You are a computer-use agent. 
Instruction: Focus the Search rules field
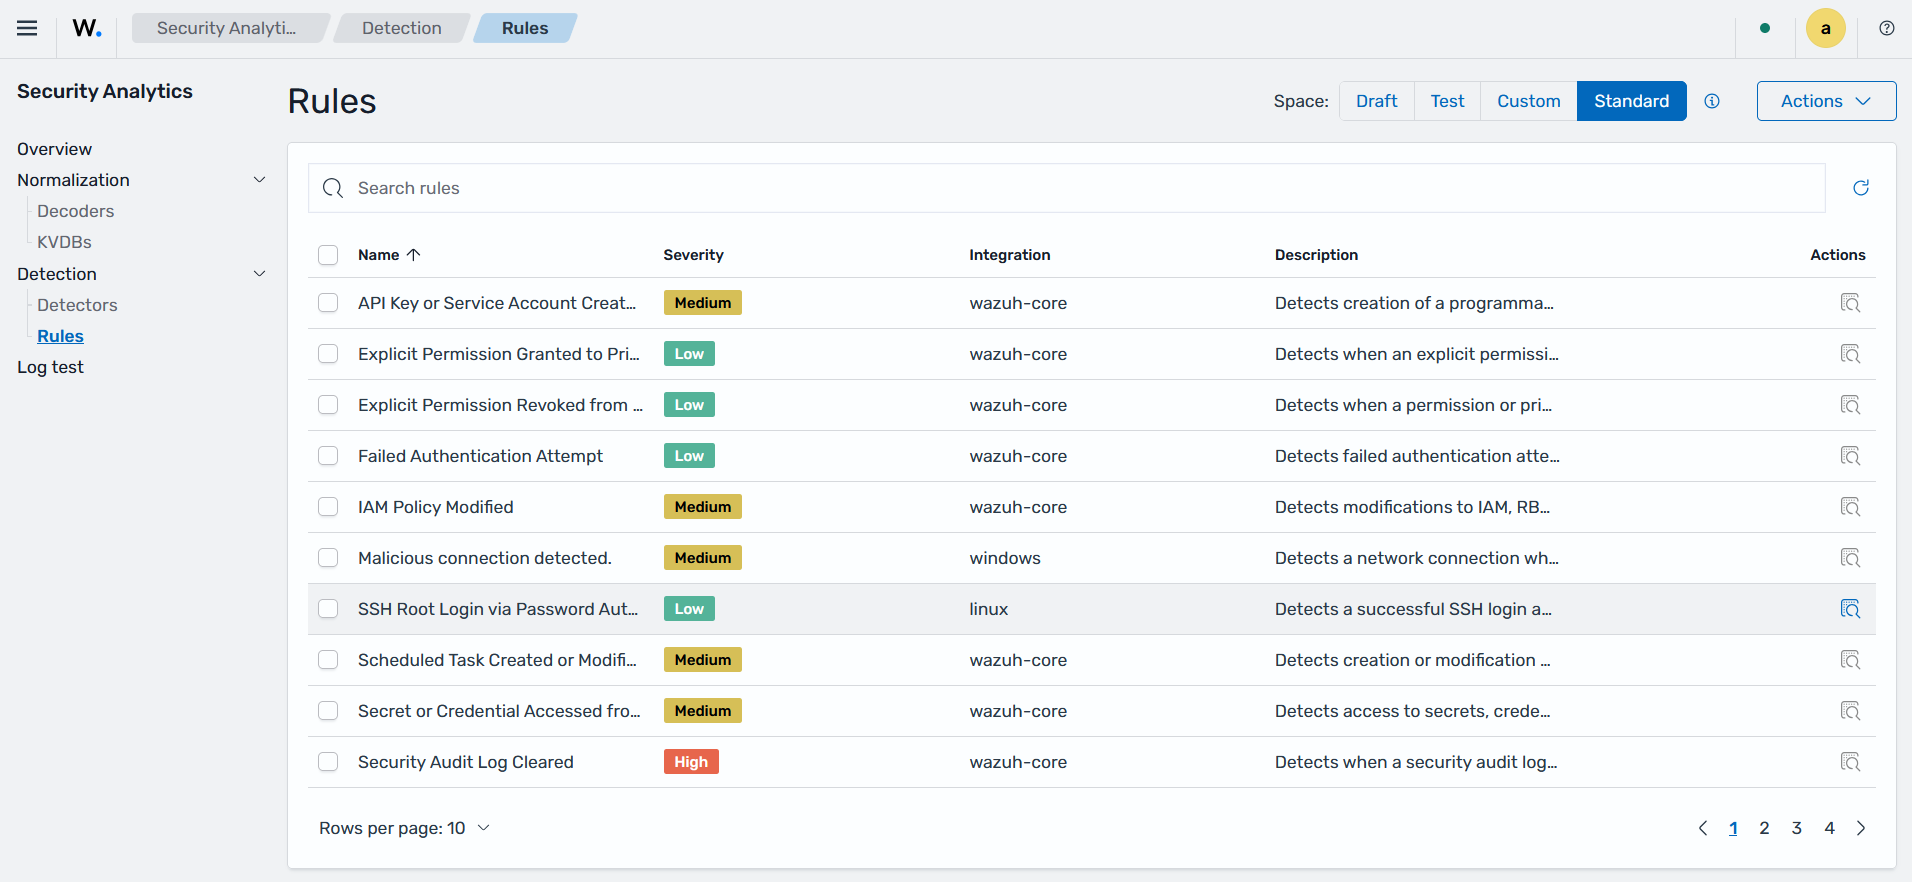pos(1066,188)
